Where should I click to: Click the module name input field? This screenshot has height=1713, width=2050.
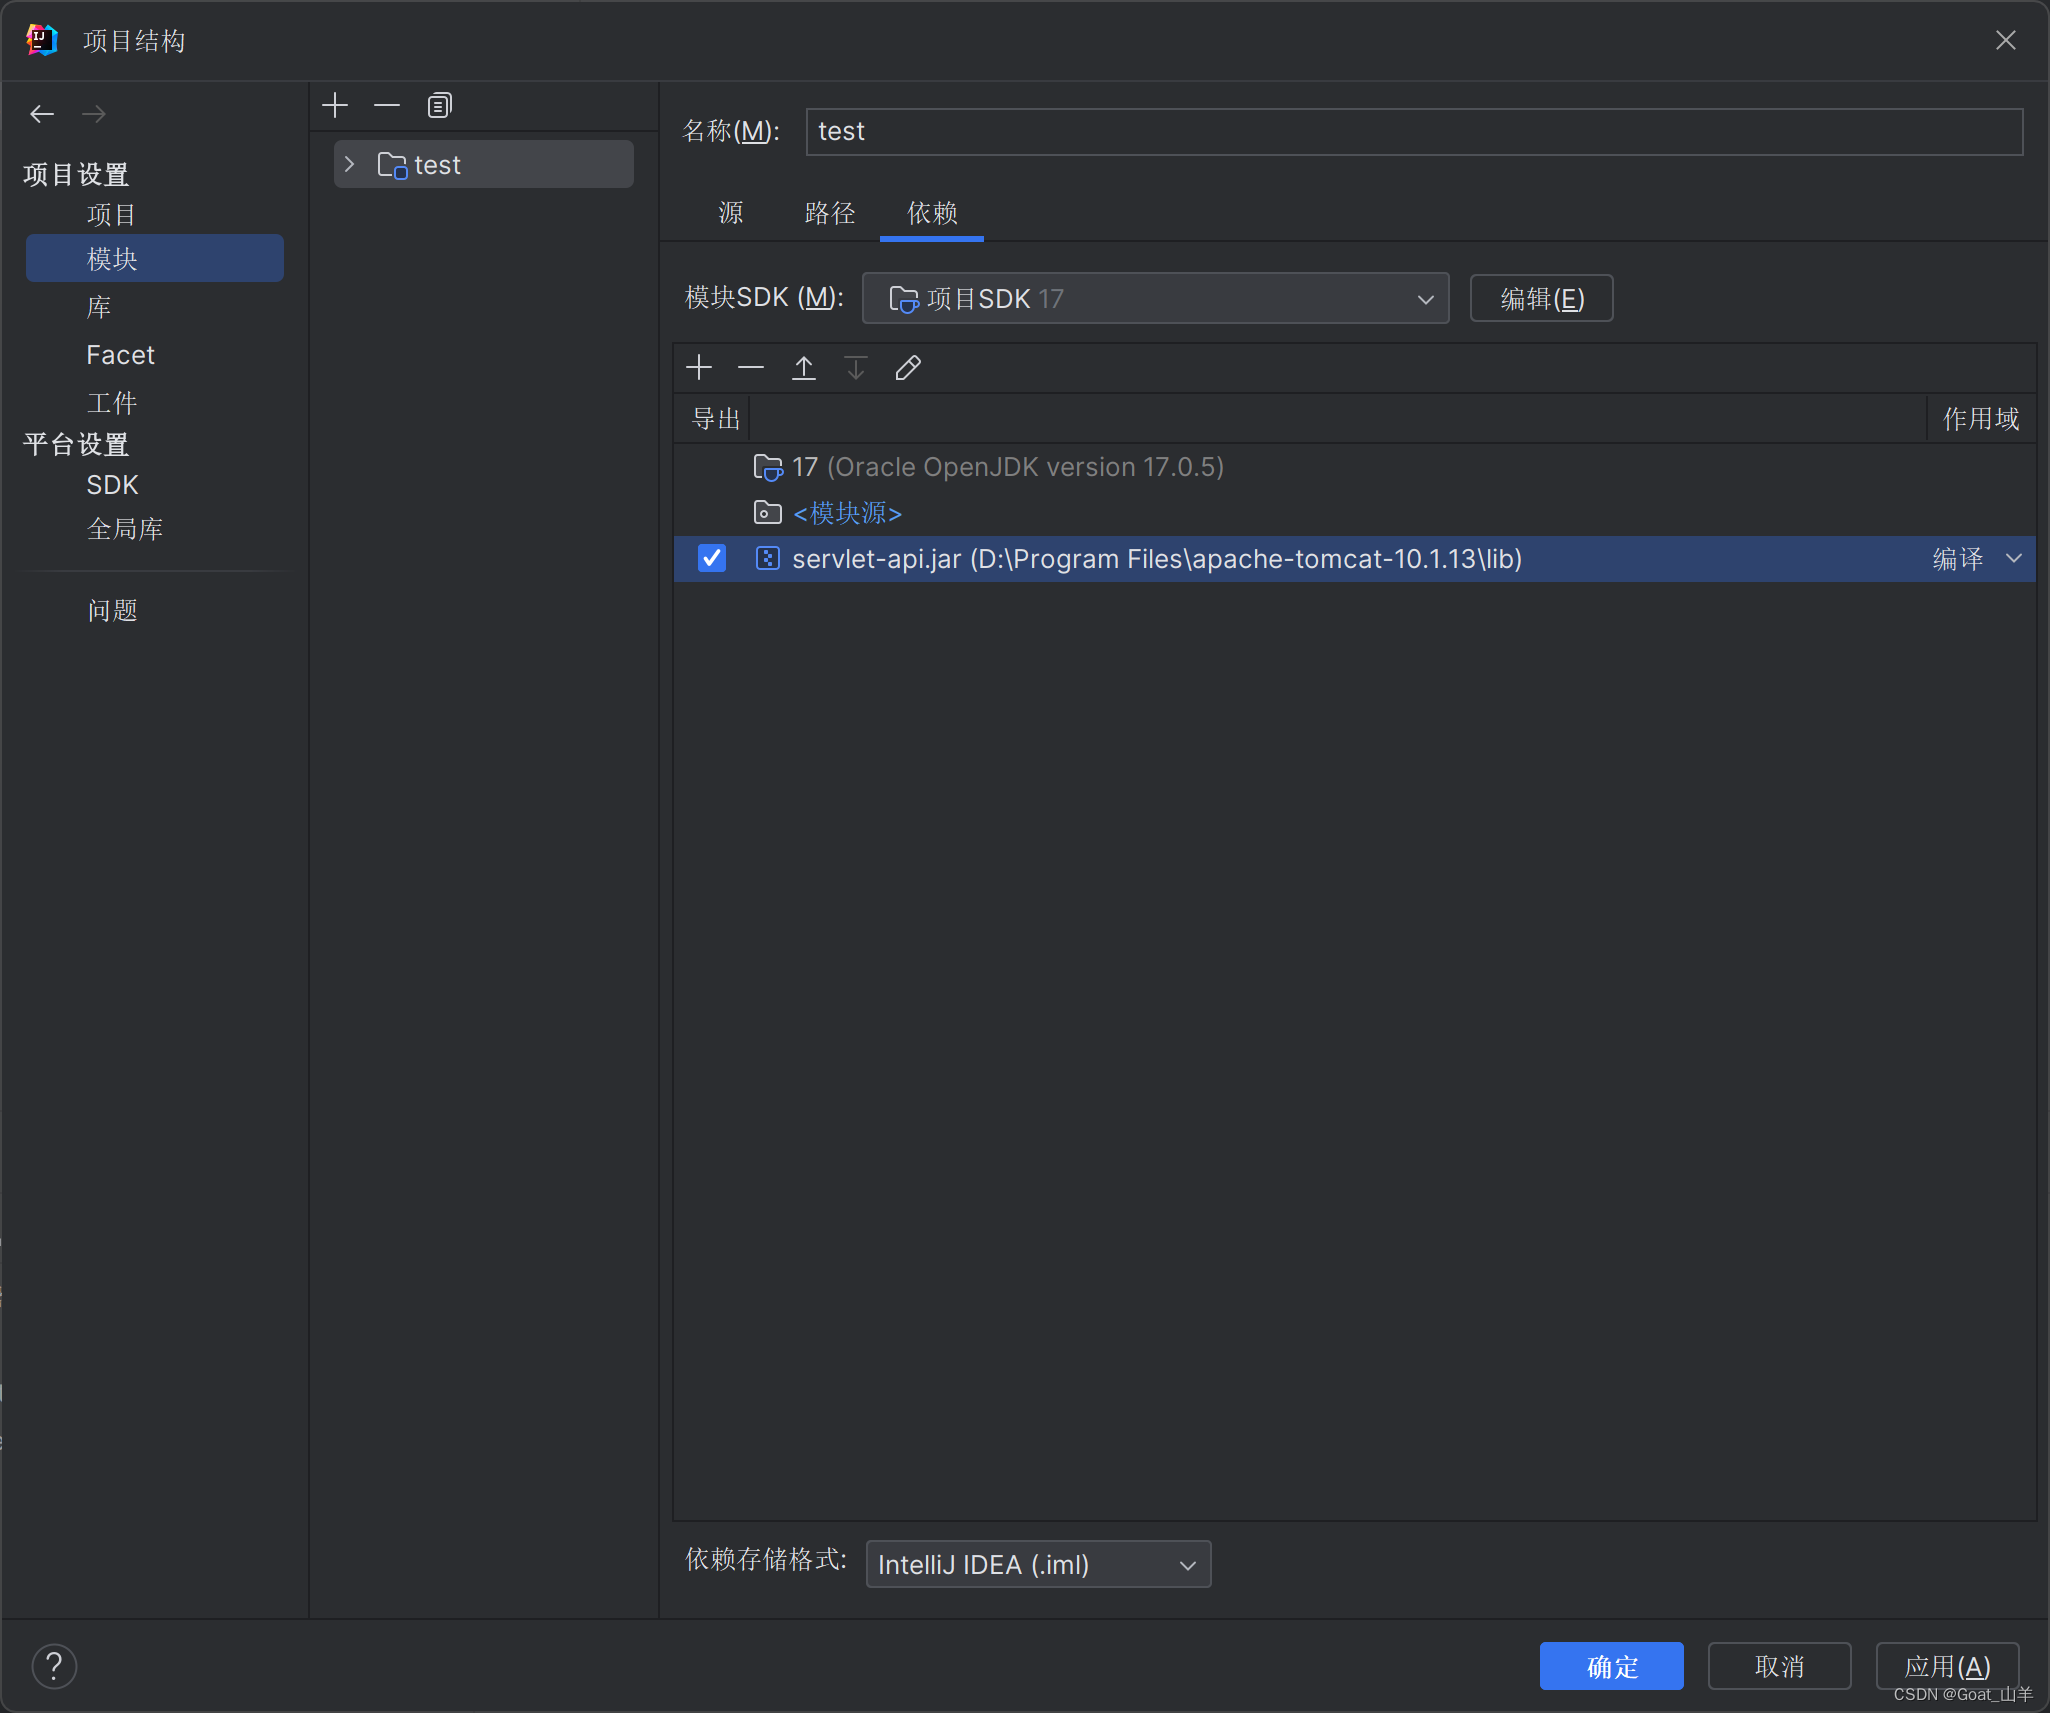click(1414, 132)
